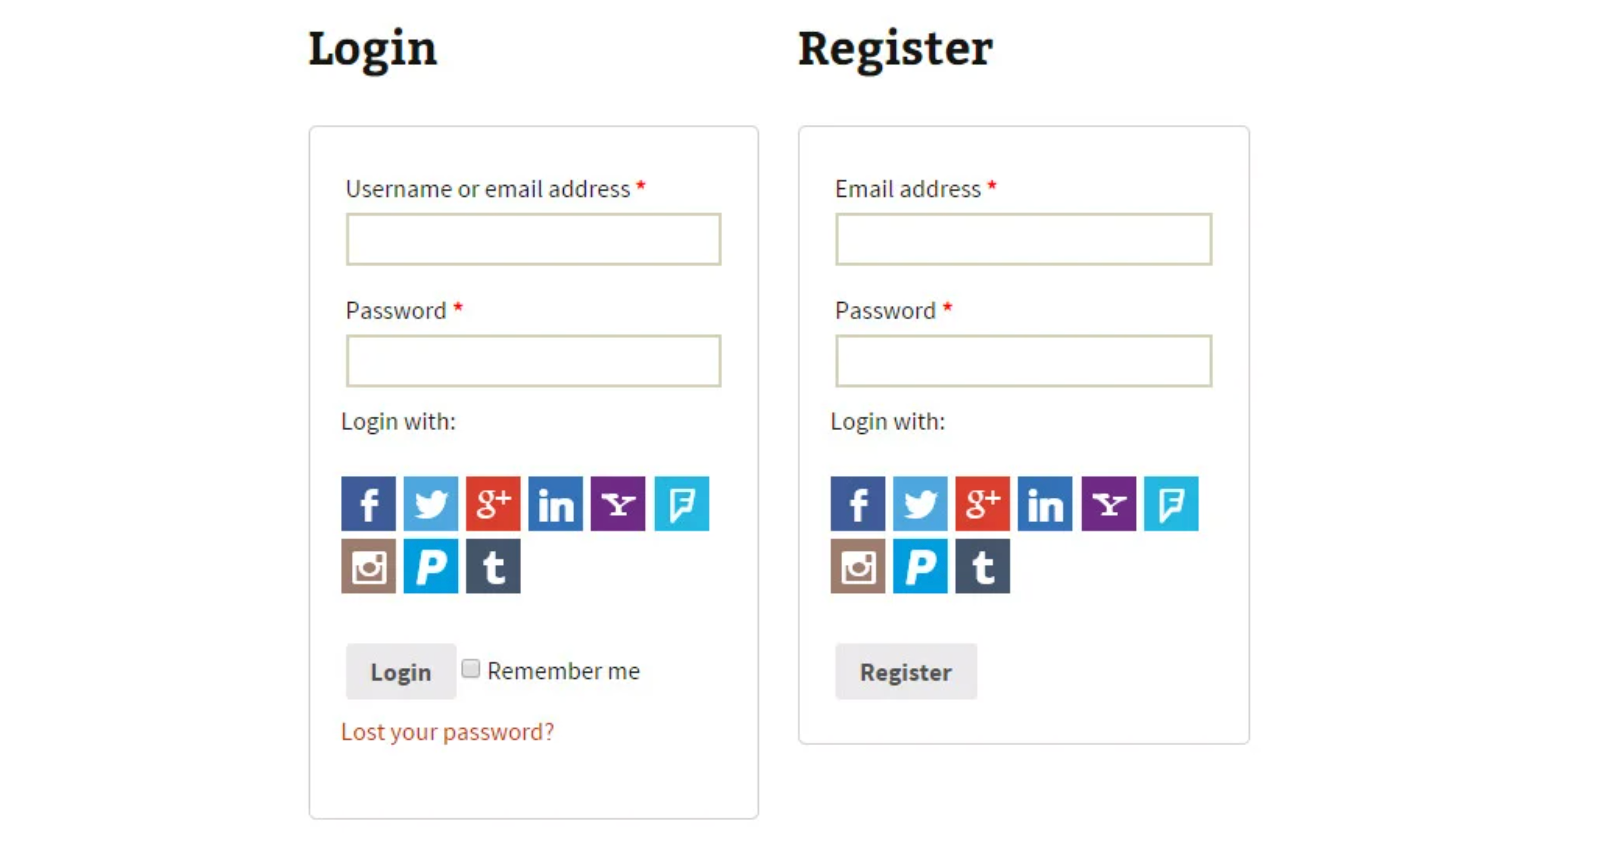
Task: Click the blue P icon on Login form
Action: pos(430,566)
